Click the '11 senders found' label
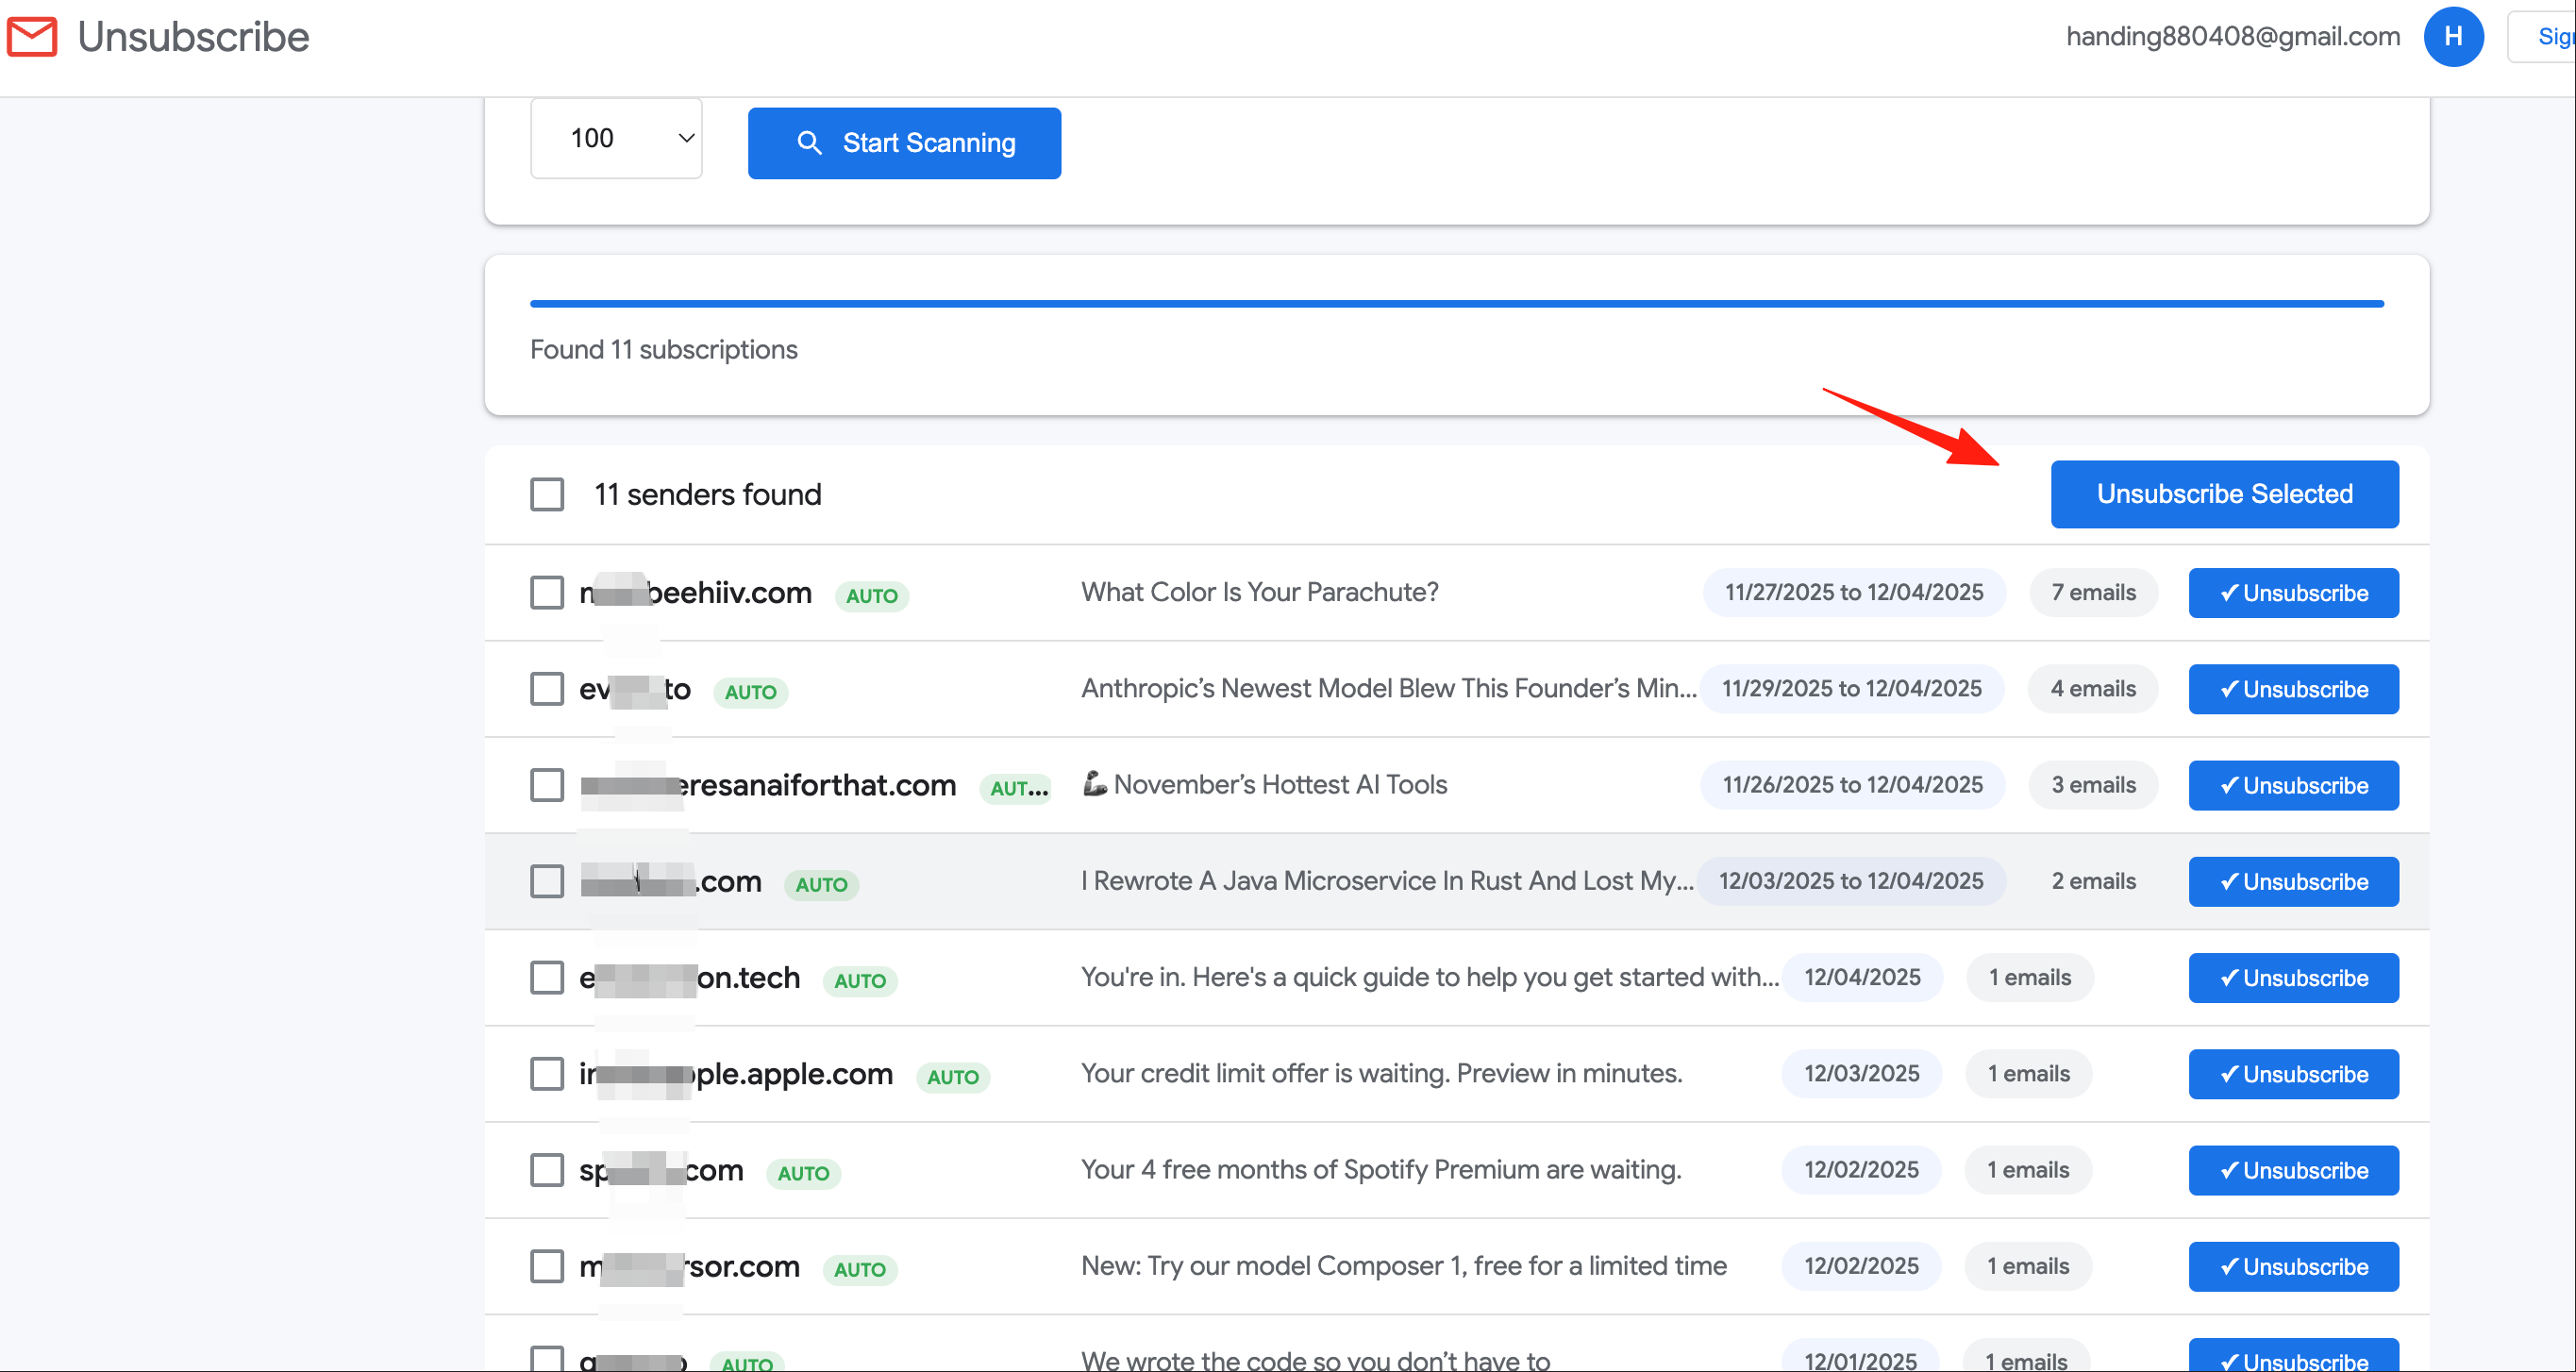This screenshot has height=1372, width=2576. (708, 494)
